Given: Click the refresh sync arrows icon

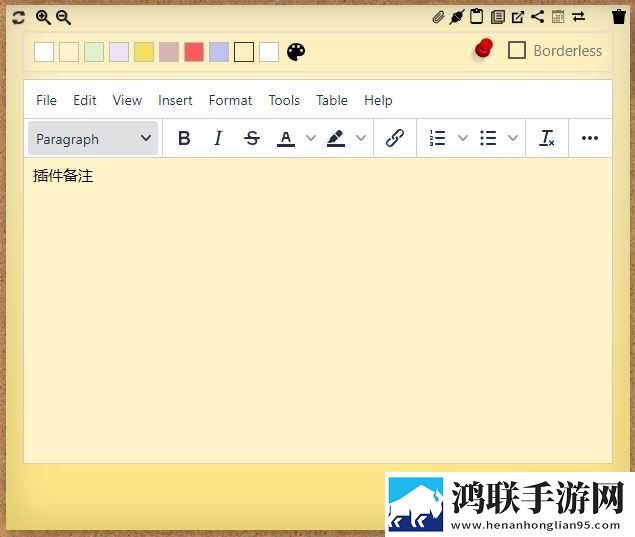Looking at the screenshot, I should 18,17.
